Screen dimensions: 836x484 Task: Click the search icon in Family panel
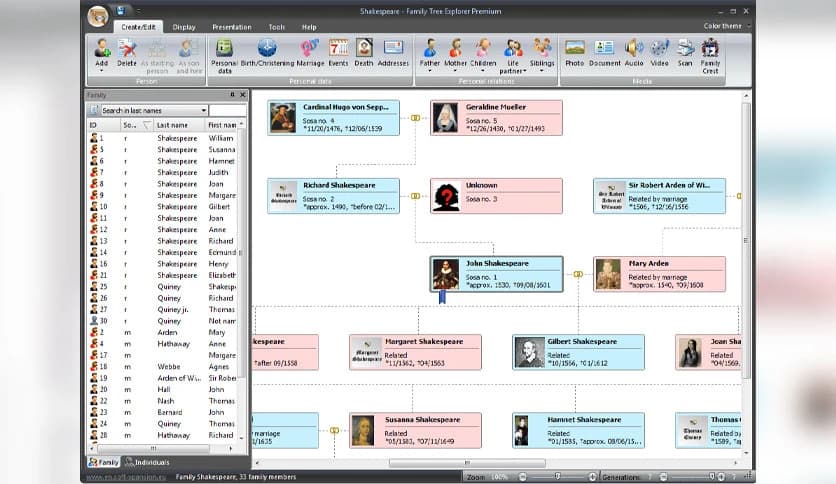coord(94,110)
